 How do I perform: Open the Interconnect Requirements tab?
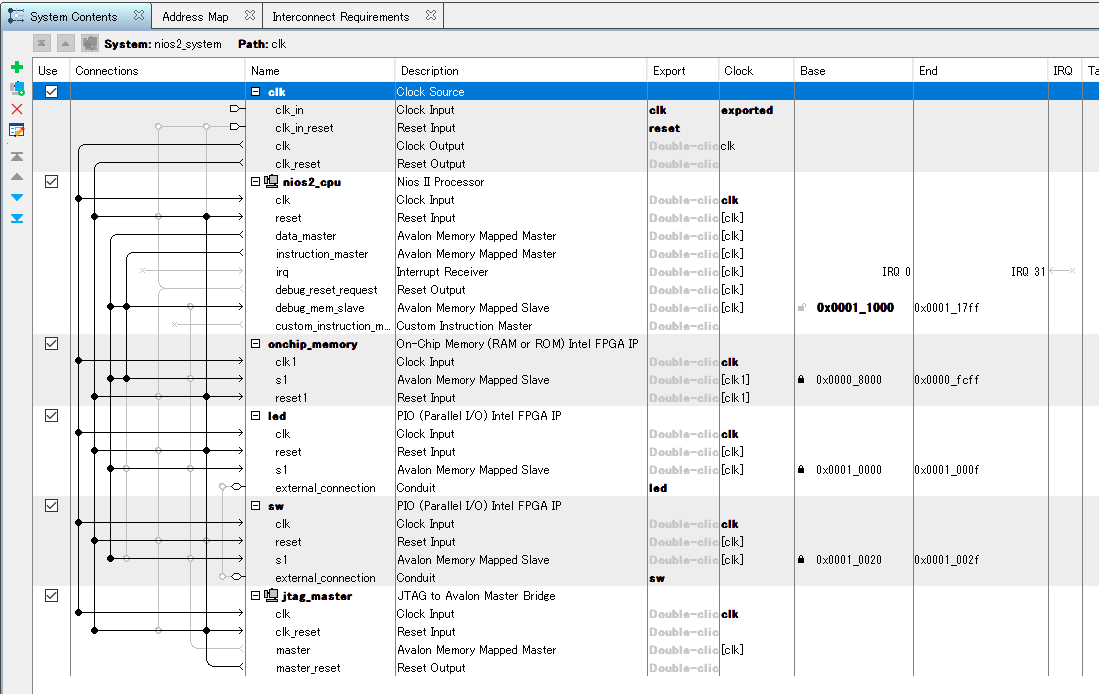pos(340,17)
